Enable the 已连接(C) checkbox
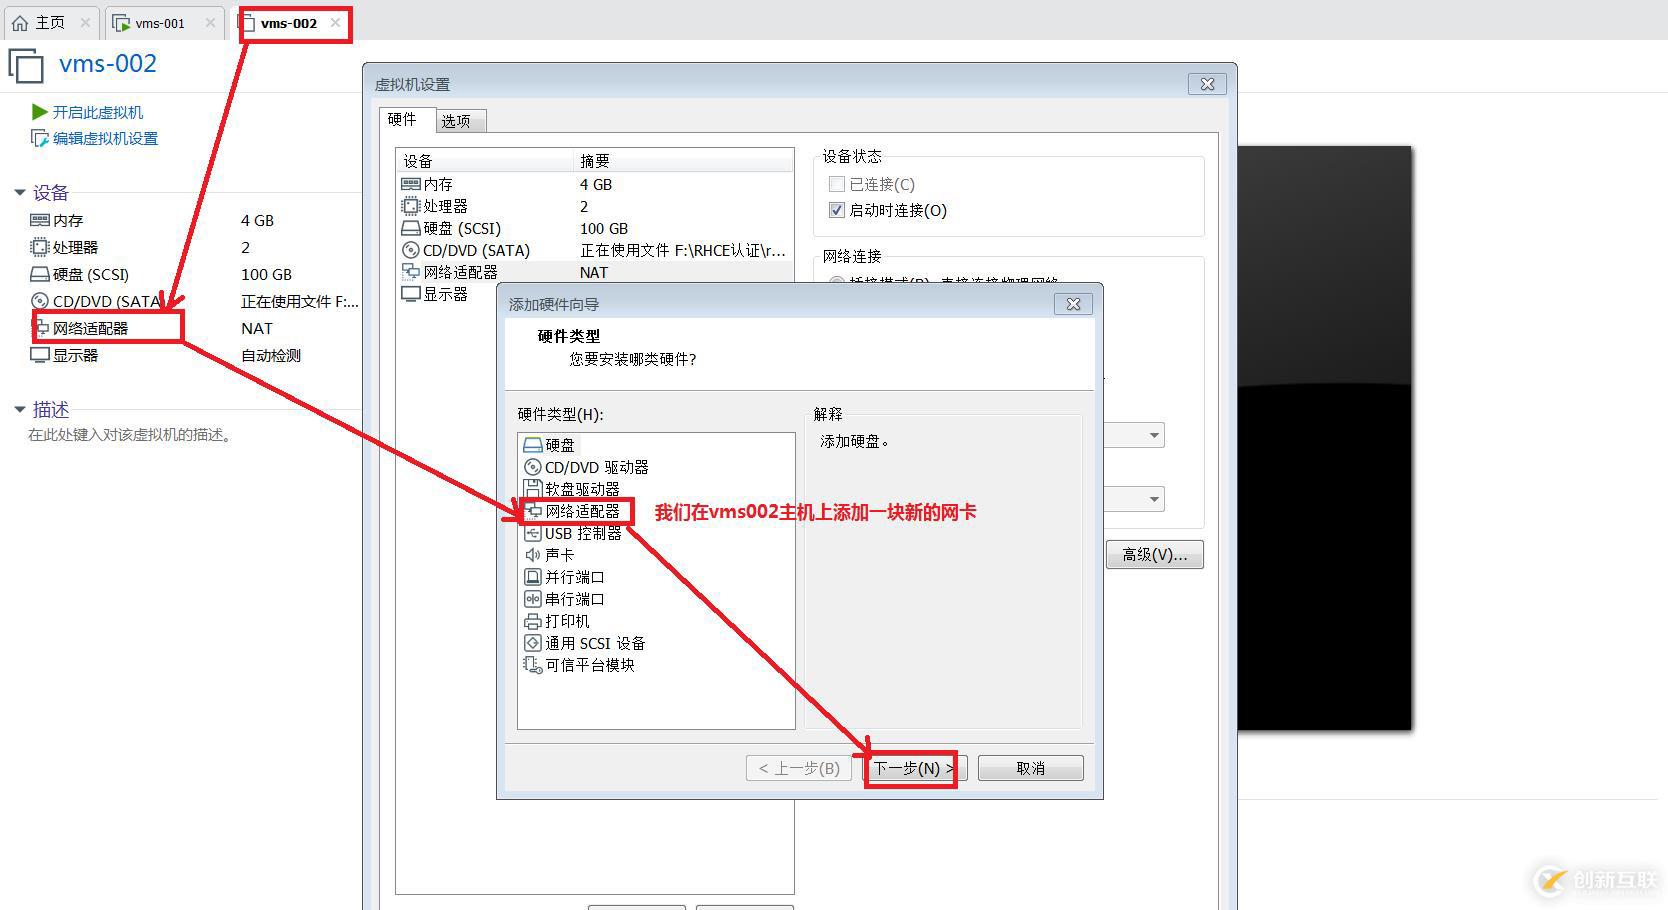 point(837,183)
